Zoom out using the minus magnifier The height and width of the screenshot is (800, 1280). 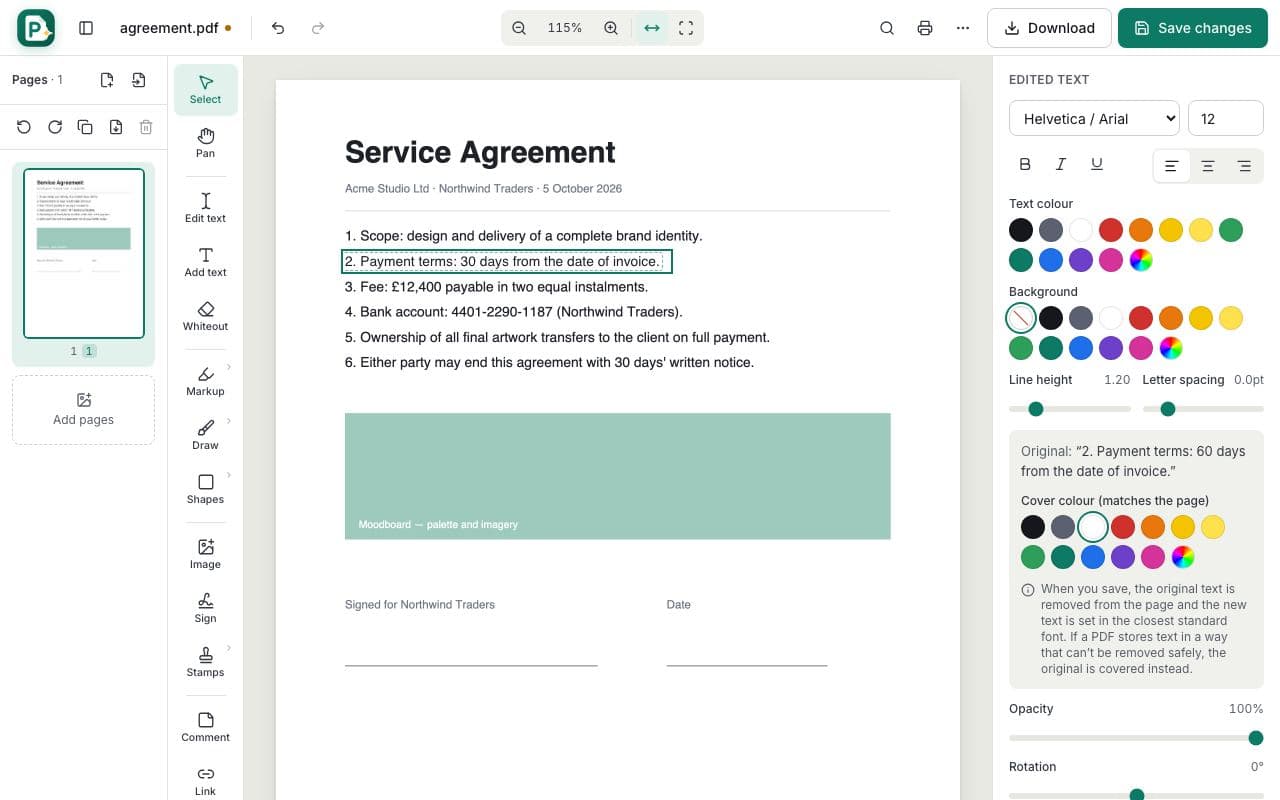point(519,28)
